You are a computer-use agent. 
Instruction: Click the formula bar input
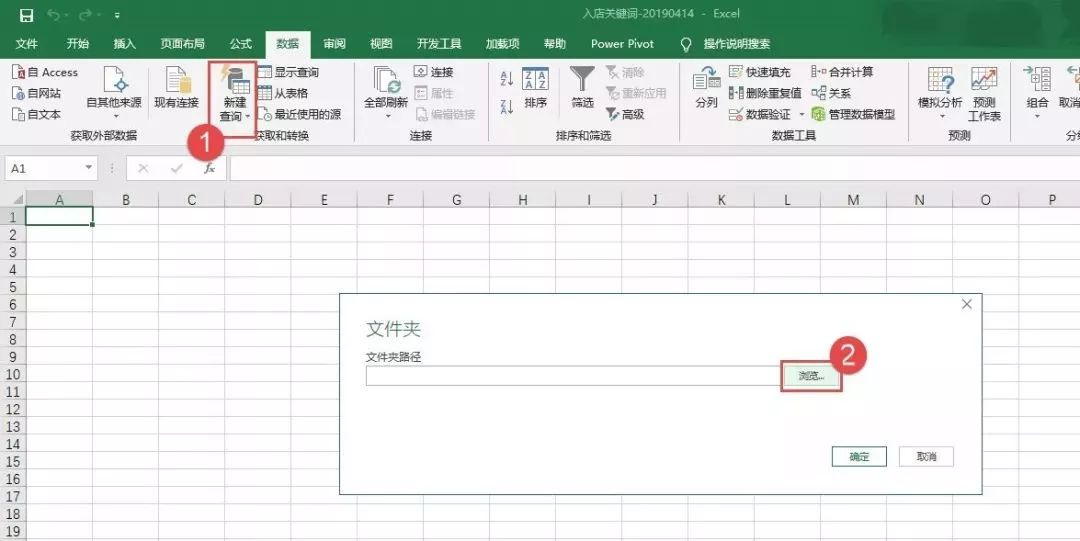[654, 168]
